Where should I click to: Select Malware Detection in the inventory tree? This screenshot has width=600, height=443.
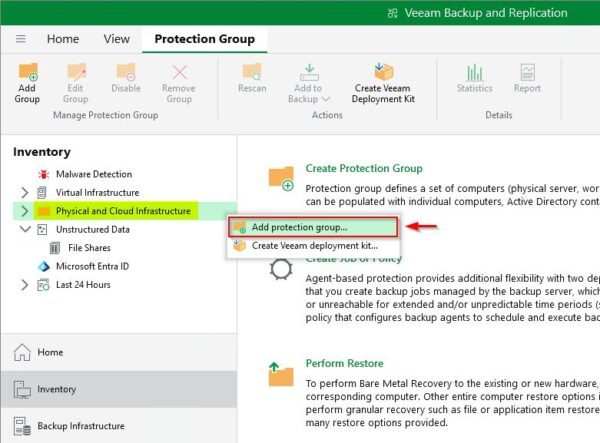click(94, 174)
